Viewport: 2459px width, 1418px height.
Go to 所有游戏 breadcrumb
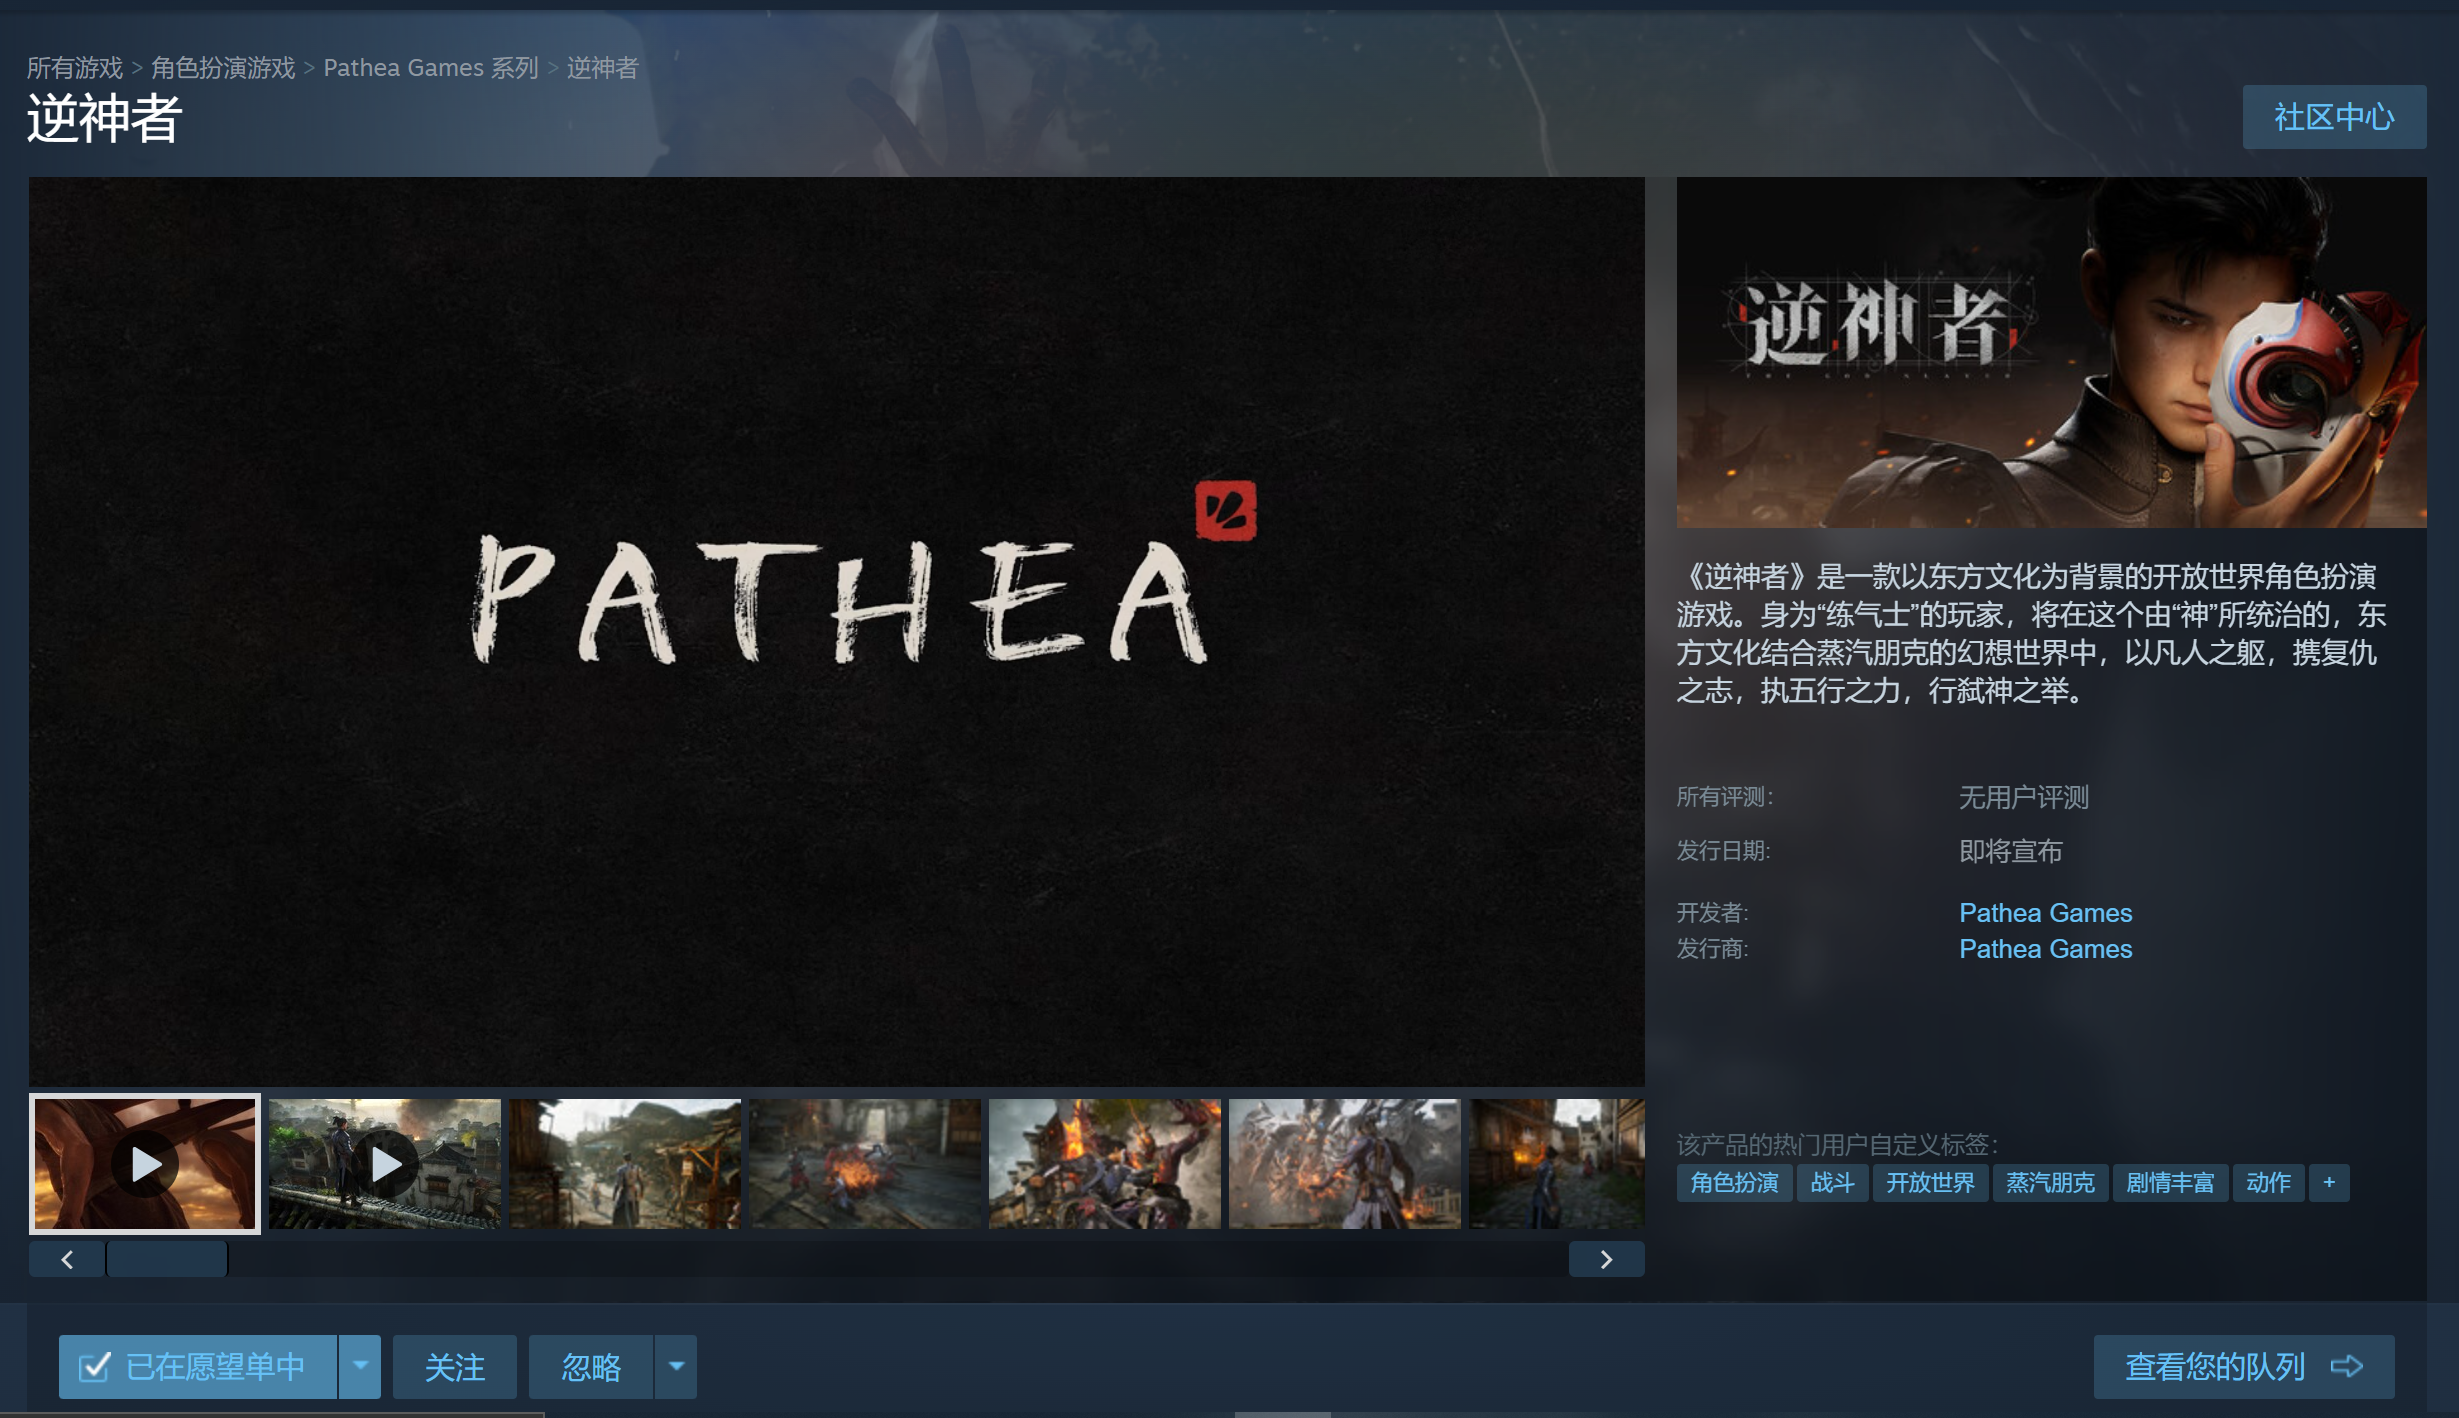tap(74, 68)
